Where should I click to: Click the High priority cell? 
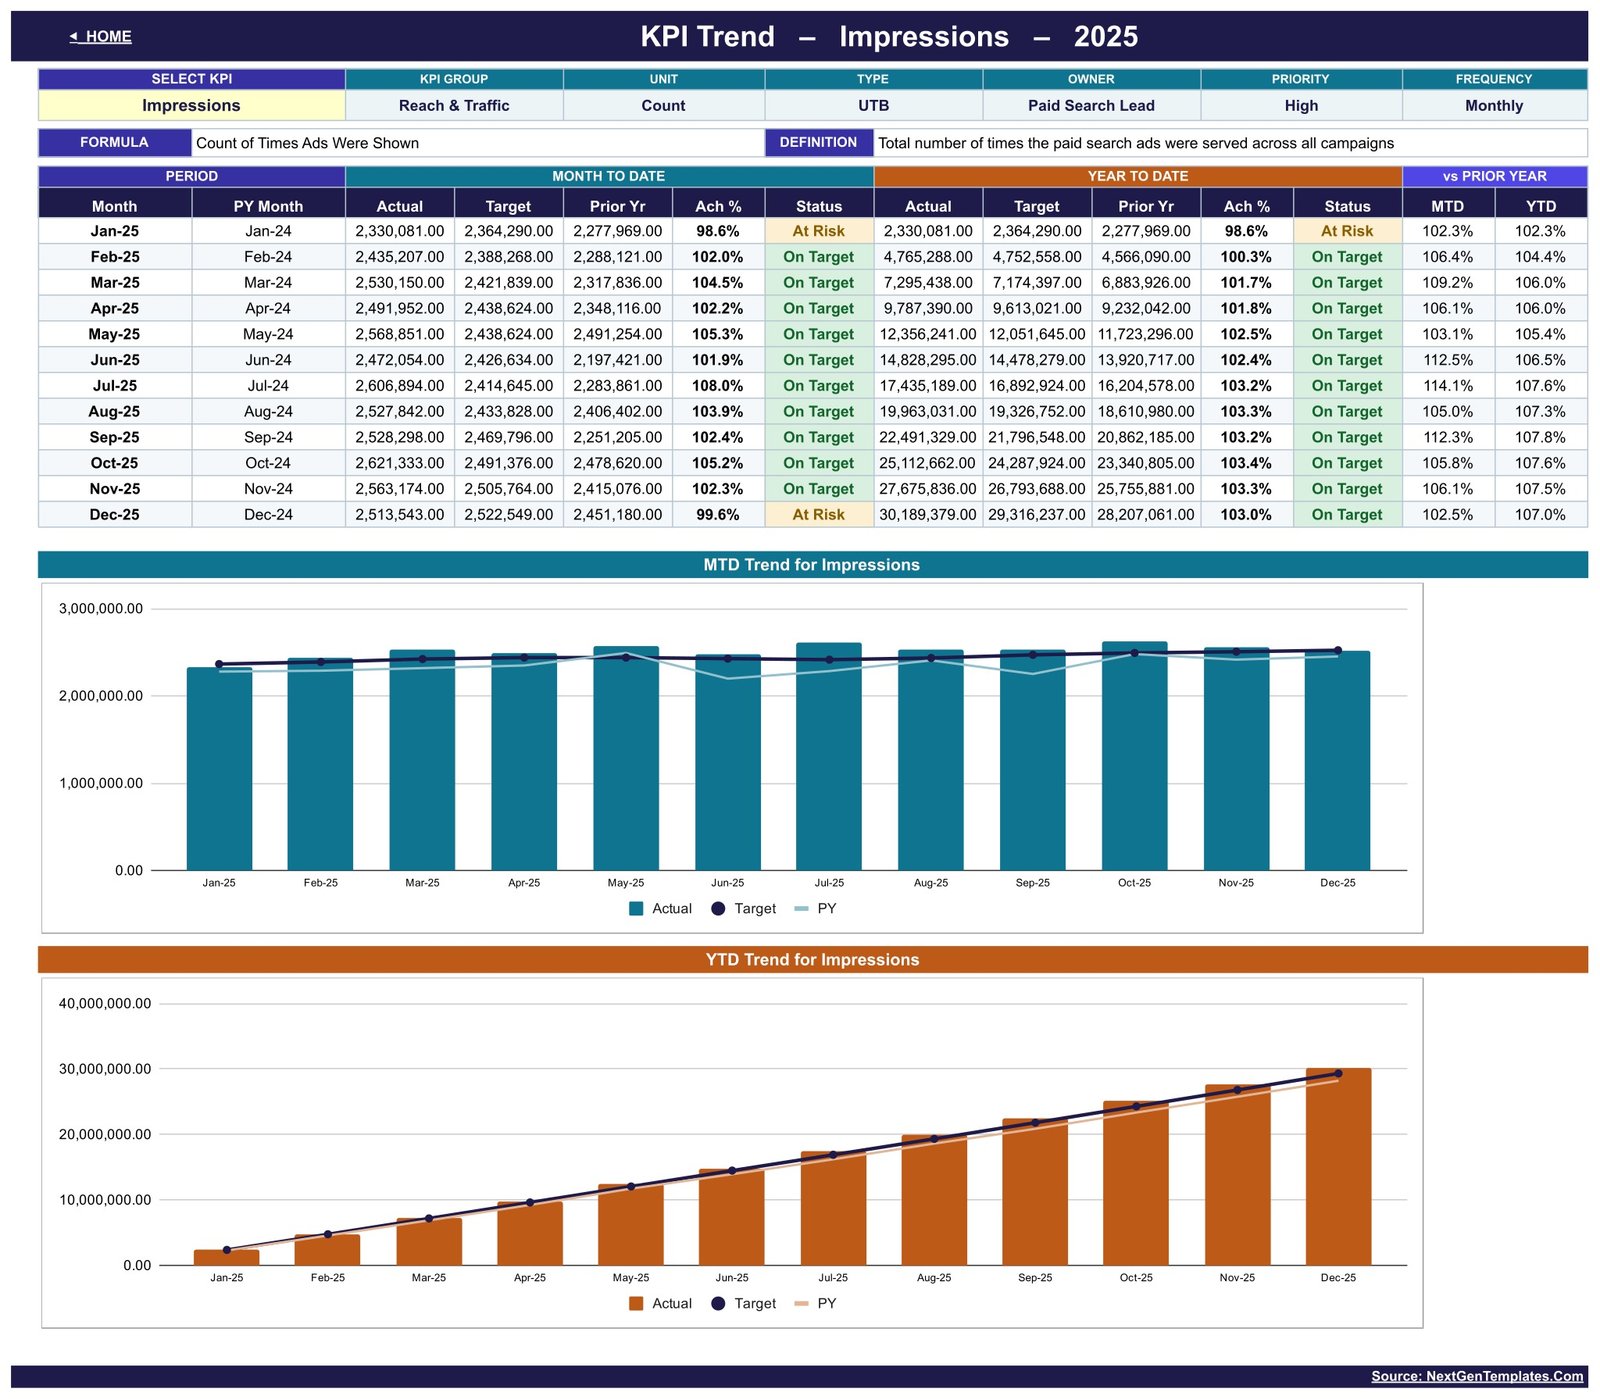[x=1301, y=105]
